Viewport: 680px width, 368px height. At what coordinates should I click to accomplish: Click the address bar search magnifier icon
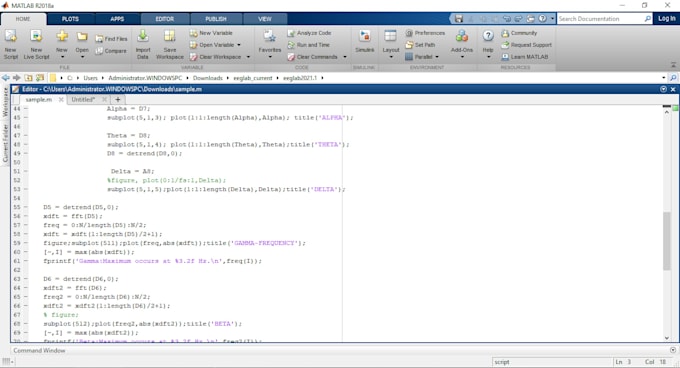tap(673, 78)
